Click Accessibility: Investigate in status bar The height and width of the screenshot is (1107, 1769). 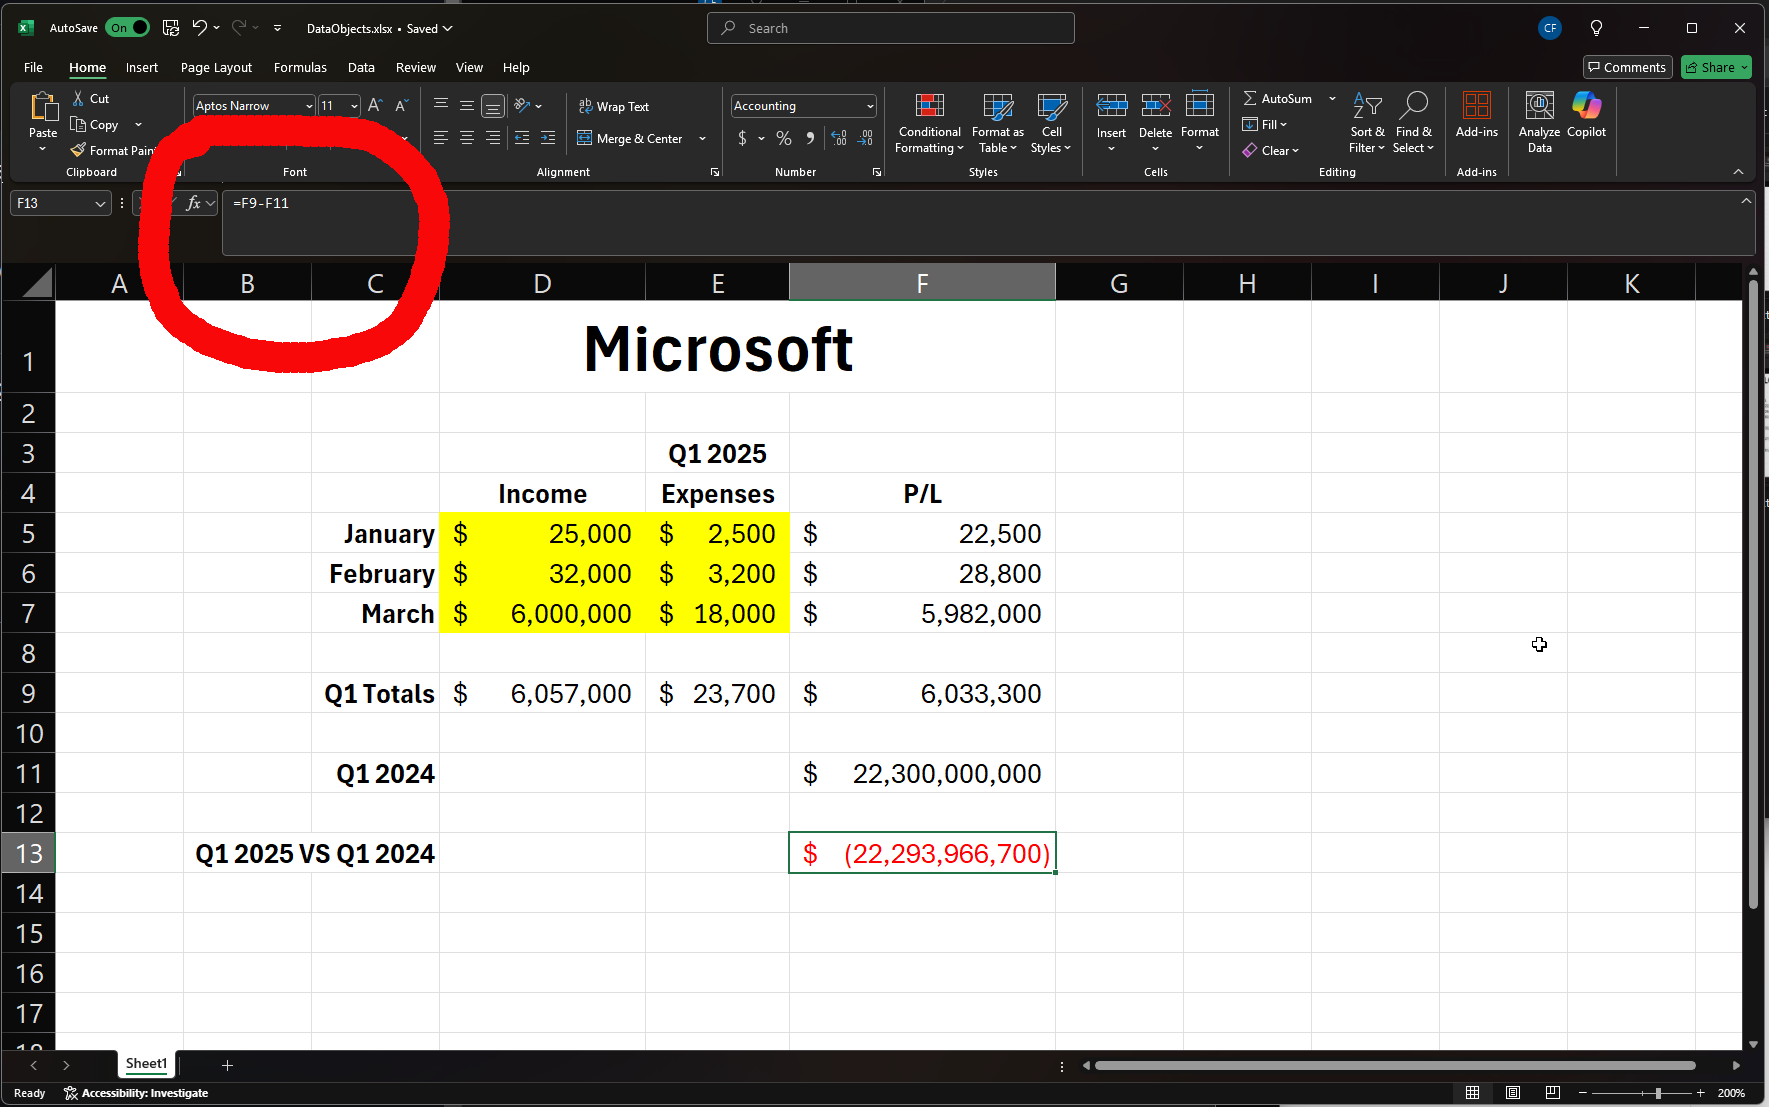coord(136,1093)
